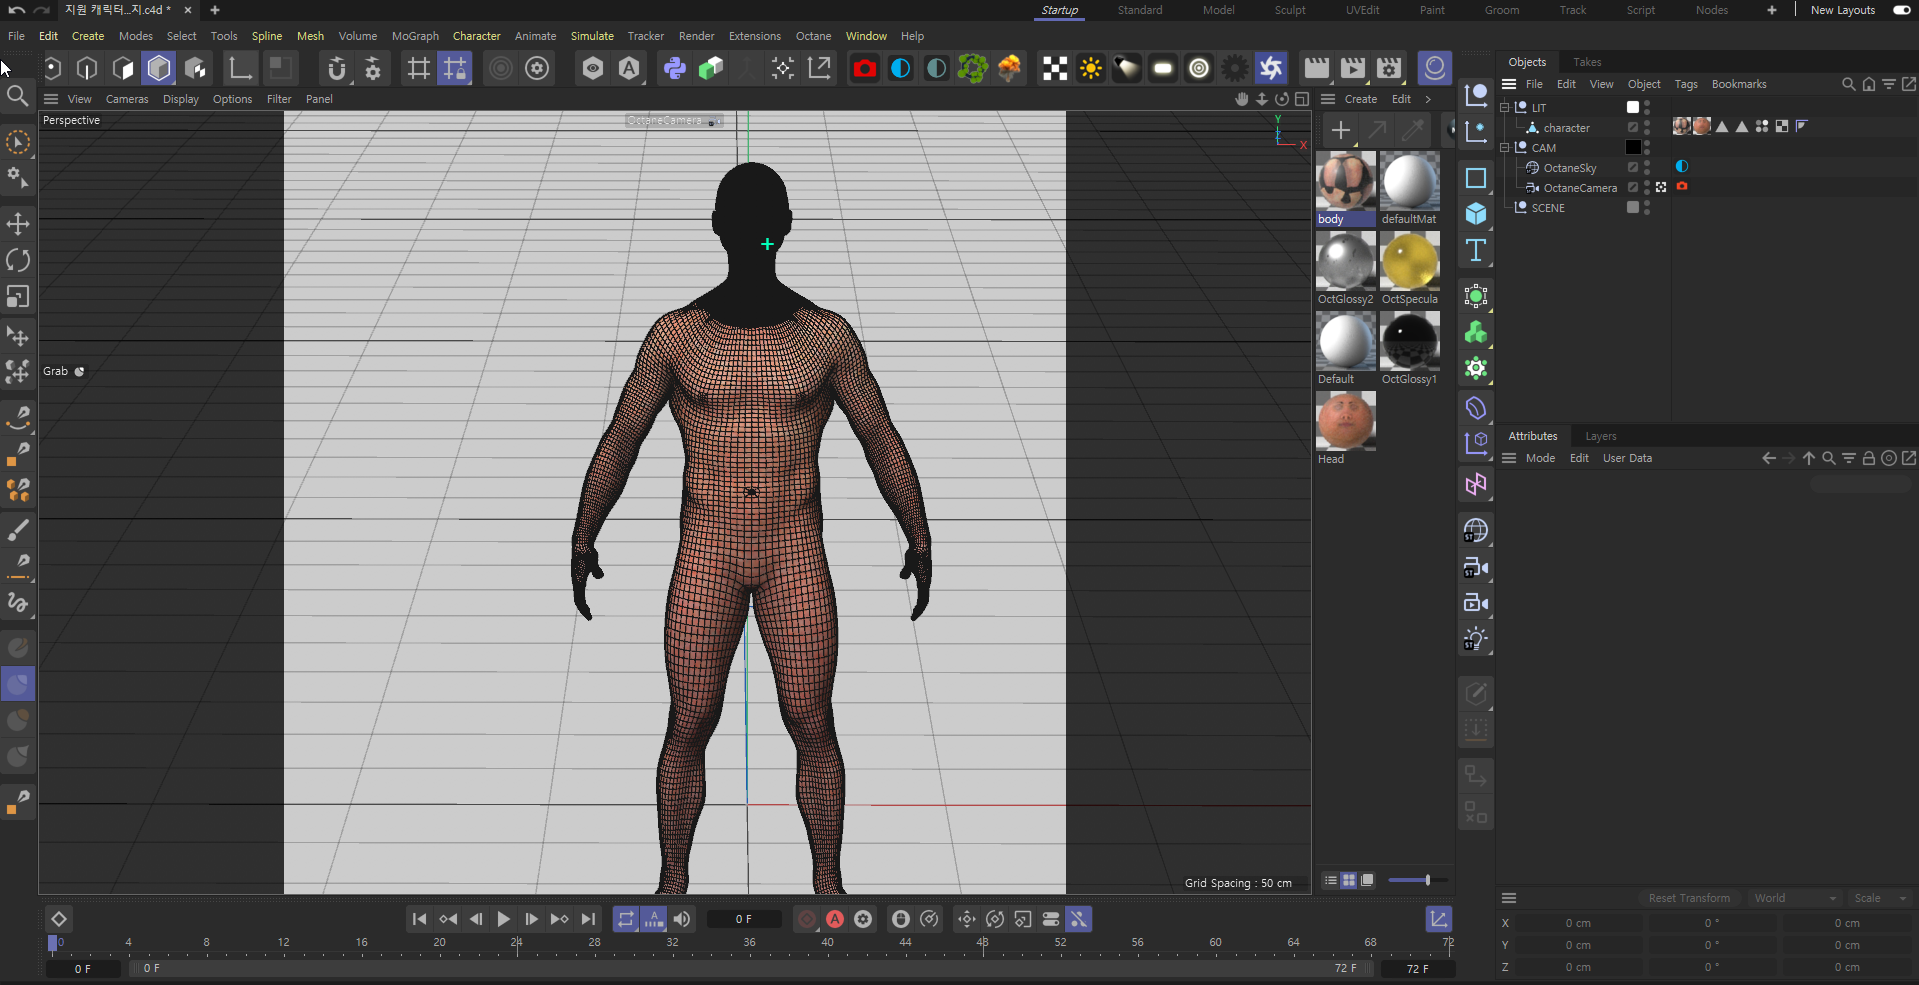The width and height of the screenshot is (1919, 985).
Task: Toggle visibility dots for OctaneSky object
Action: 1647,168
